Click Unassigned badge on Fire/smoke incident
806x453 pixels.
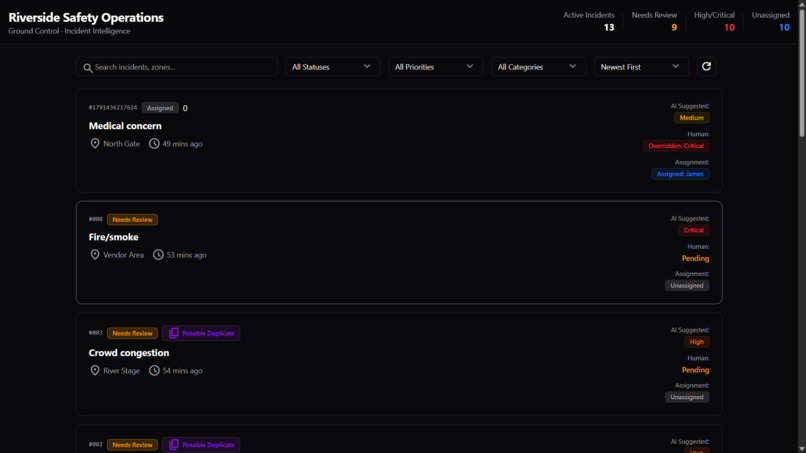pyautogui.click(x=687, y=285)
